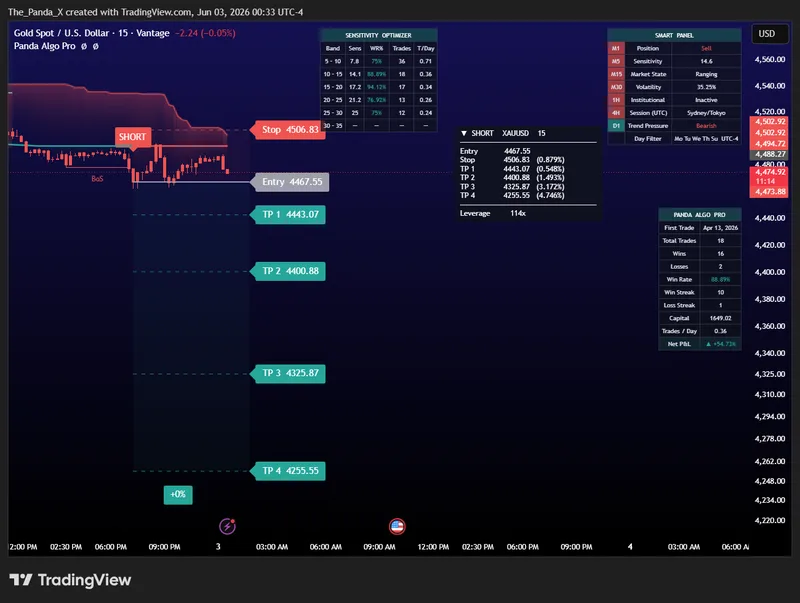Click the M5 timeframe badge
This screenshot has height=603, width=800.
(x=616, y=61)
